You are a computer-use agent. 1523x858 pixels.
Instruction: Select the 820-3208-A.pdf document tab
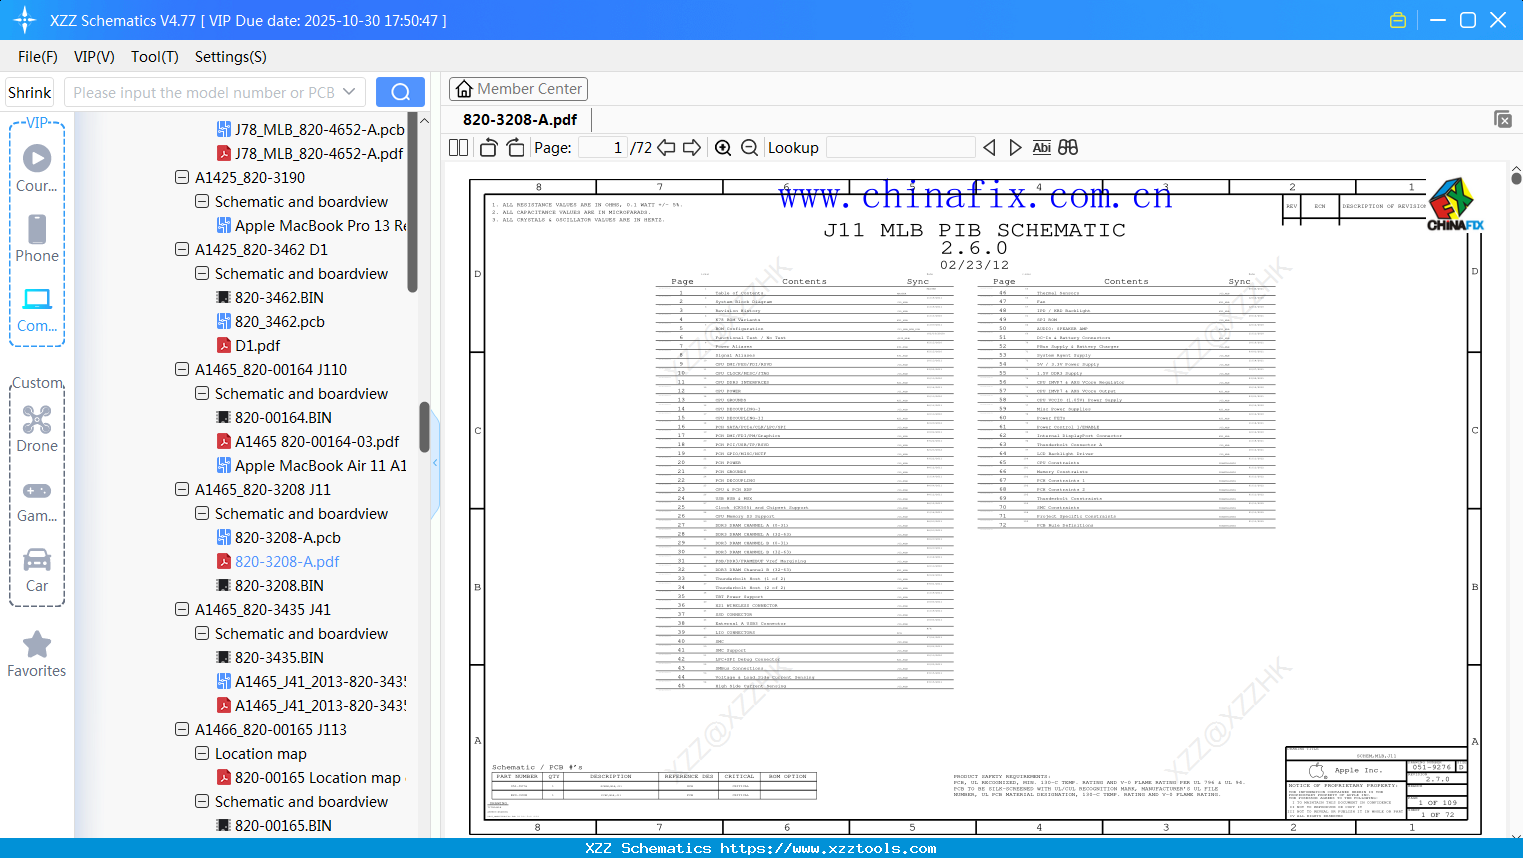(520, 120)
